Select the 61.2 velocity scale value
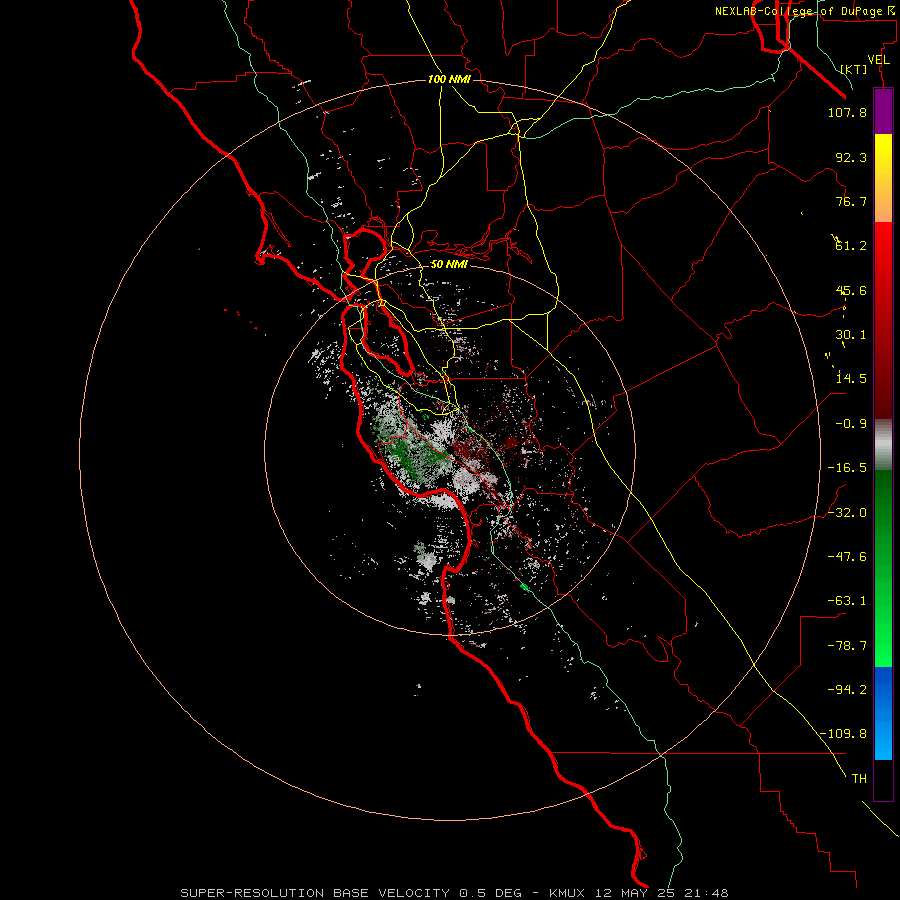The height and width of the screenshot is (900, 900). [x=851, y=246]
